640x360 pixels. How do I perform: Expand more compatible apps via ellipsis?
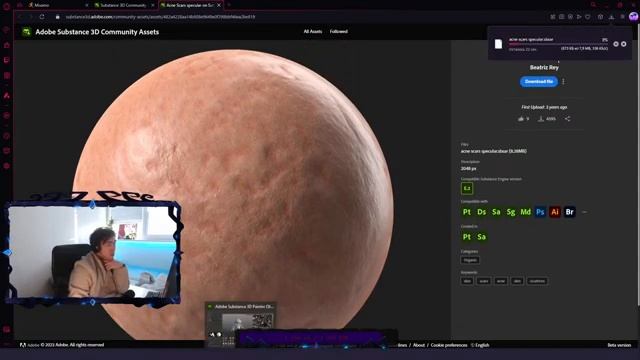[x=584, y=212]
